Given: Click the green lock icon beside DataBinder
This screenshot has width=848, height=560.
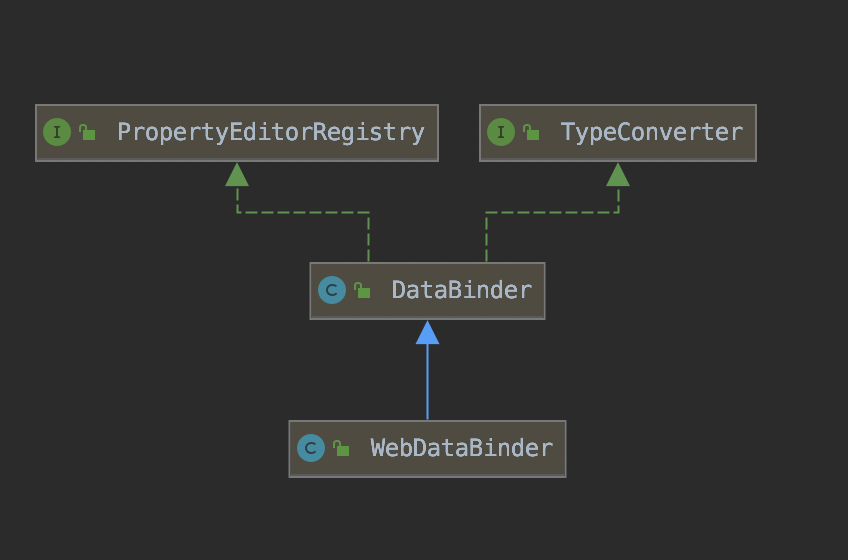Looking at the screenshot, I should (362, 290).
